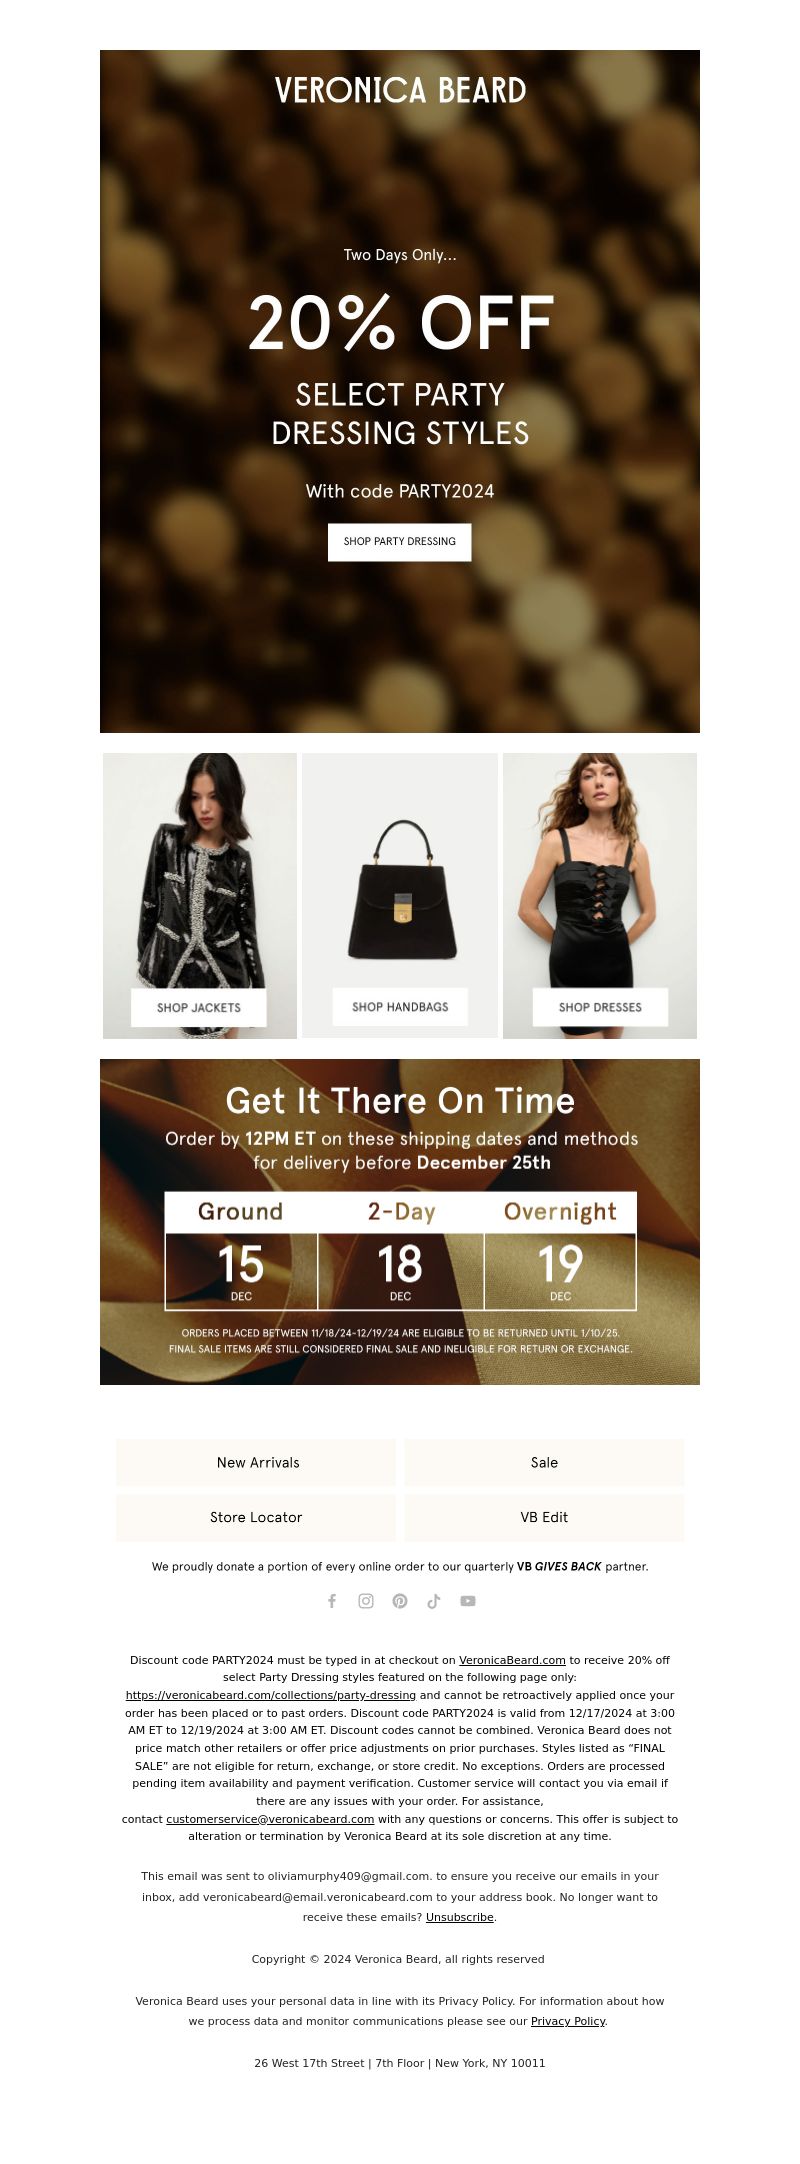Open the New Arrivals menu link
This screenshot has height=2164, width=800.
click(x=256, y=1462)
